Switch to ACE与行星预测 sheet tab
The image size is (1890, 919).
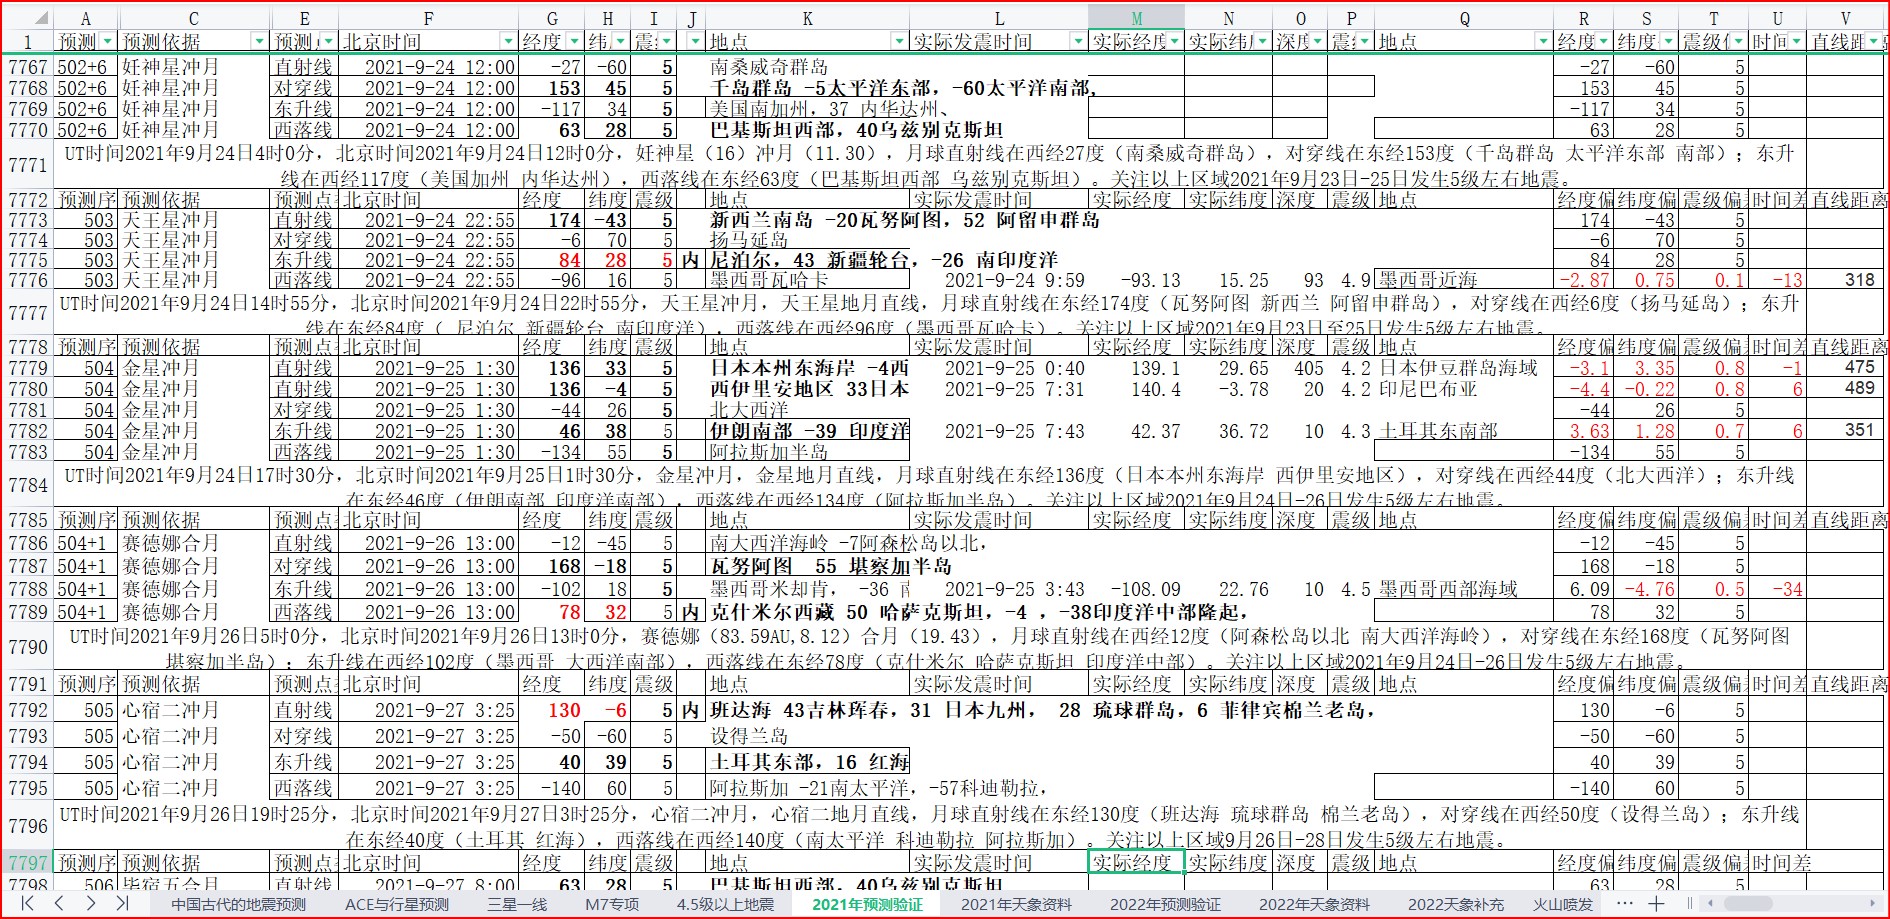click(x=396, y=904)
